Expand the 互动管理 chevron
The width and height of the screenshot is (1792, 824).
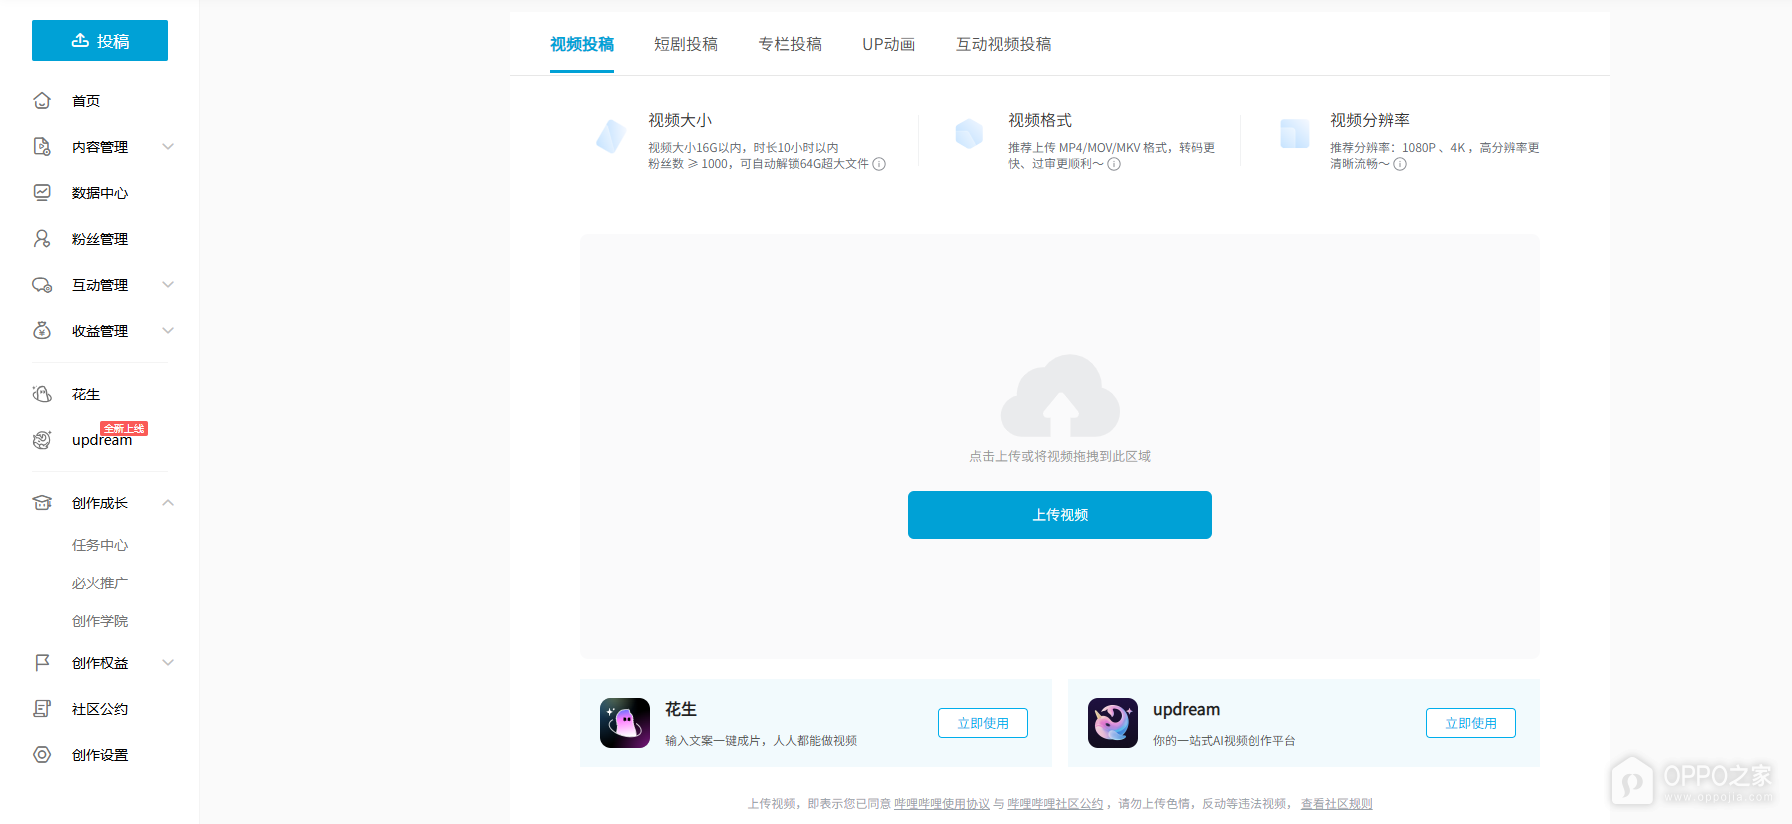(168, 284)
